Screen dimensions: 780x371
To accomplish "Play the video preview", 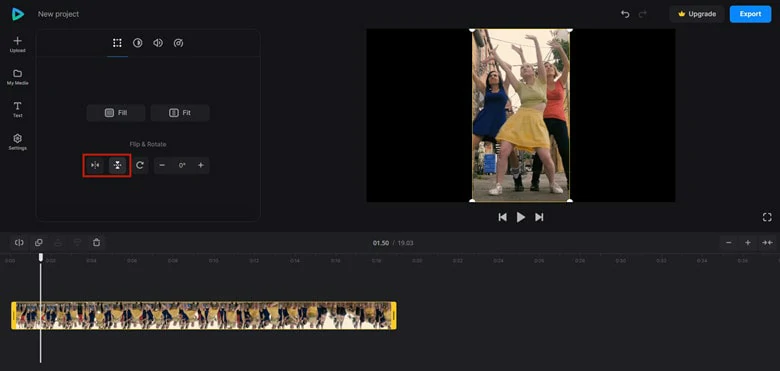I will (x=521, y=217).
